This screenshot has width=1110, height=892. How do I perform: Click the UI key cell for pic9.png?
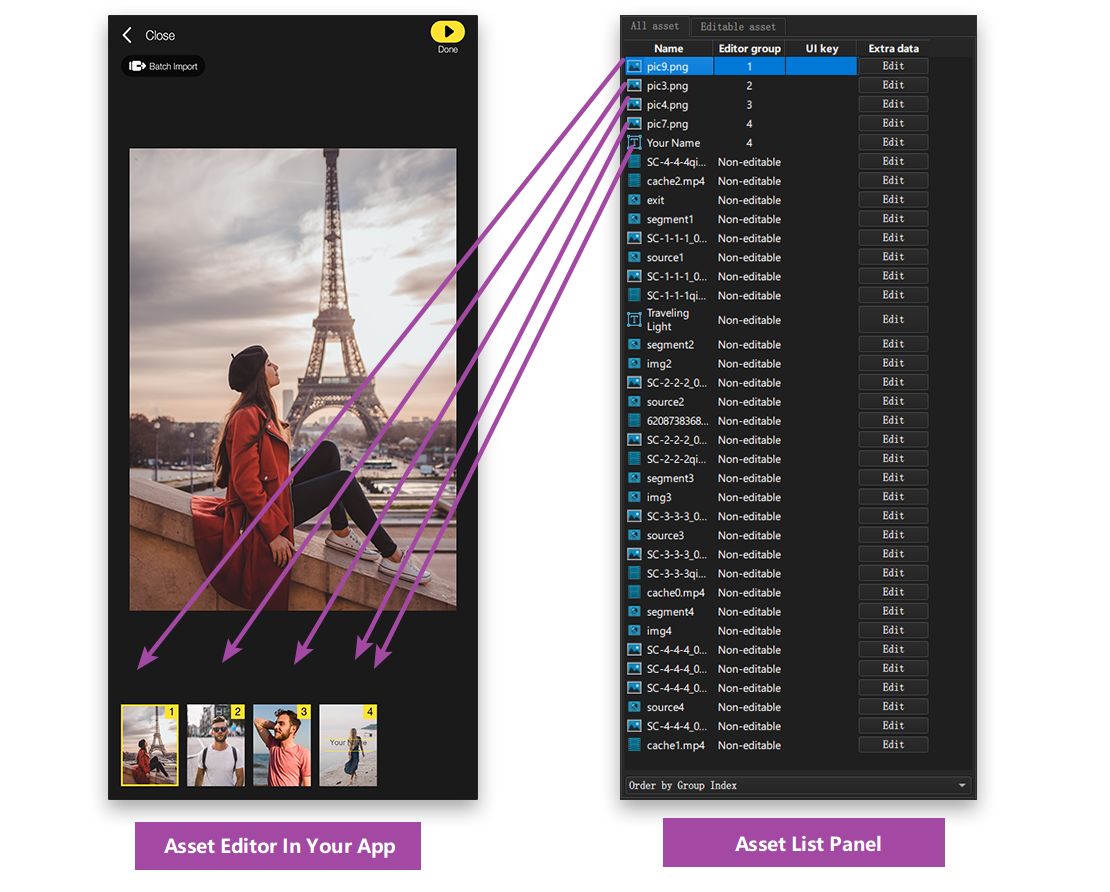pos(821,67)
